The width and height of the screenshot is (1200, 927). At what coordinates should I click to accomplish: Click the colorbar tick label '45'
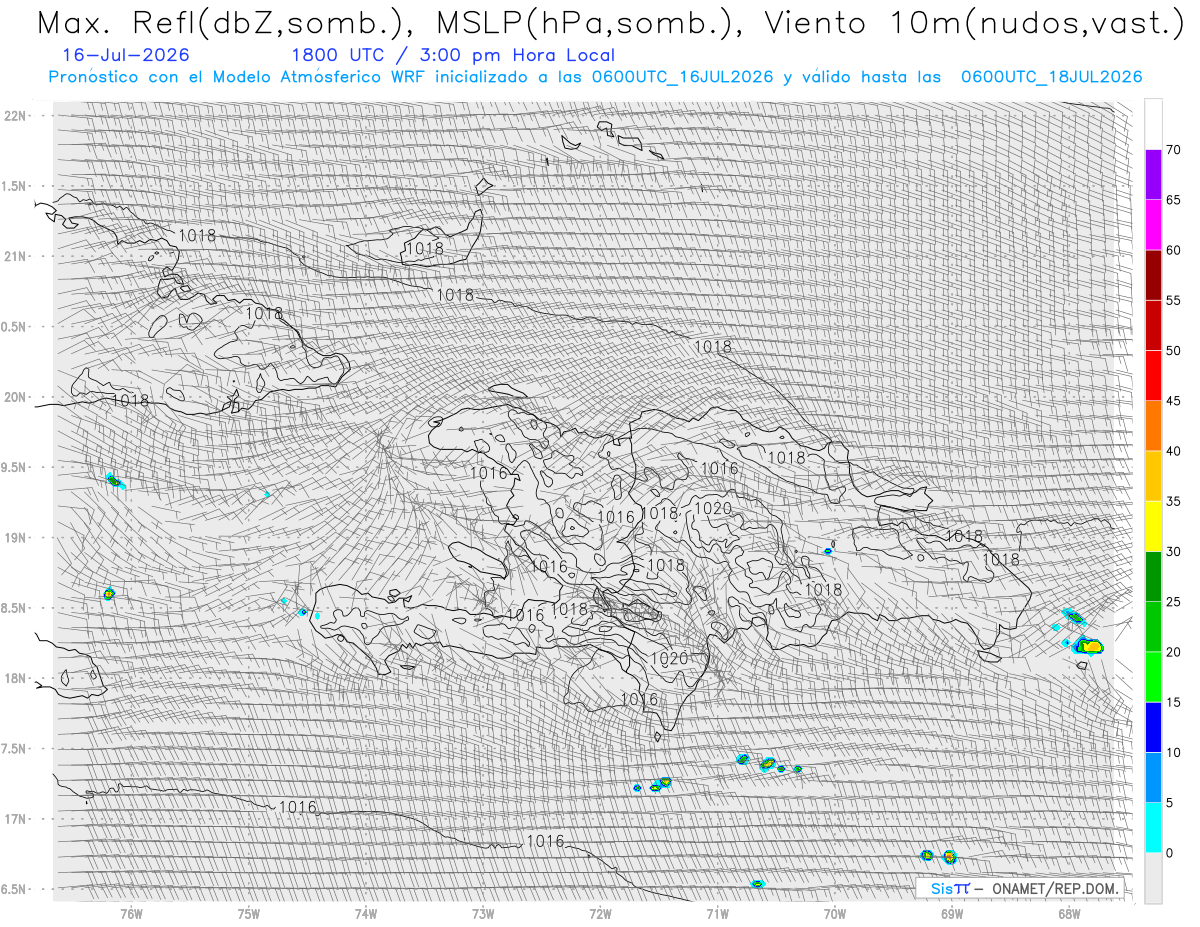[x=1173, y=401]
